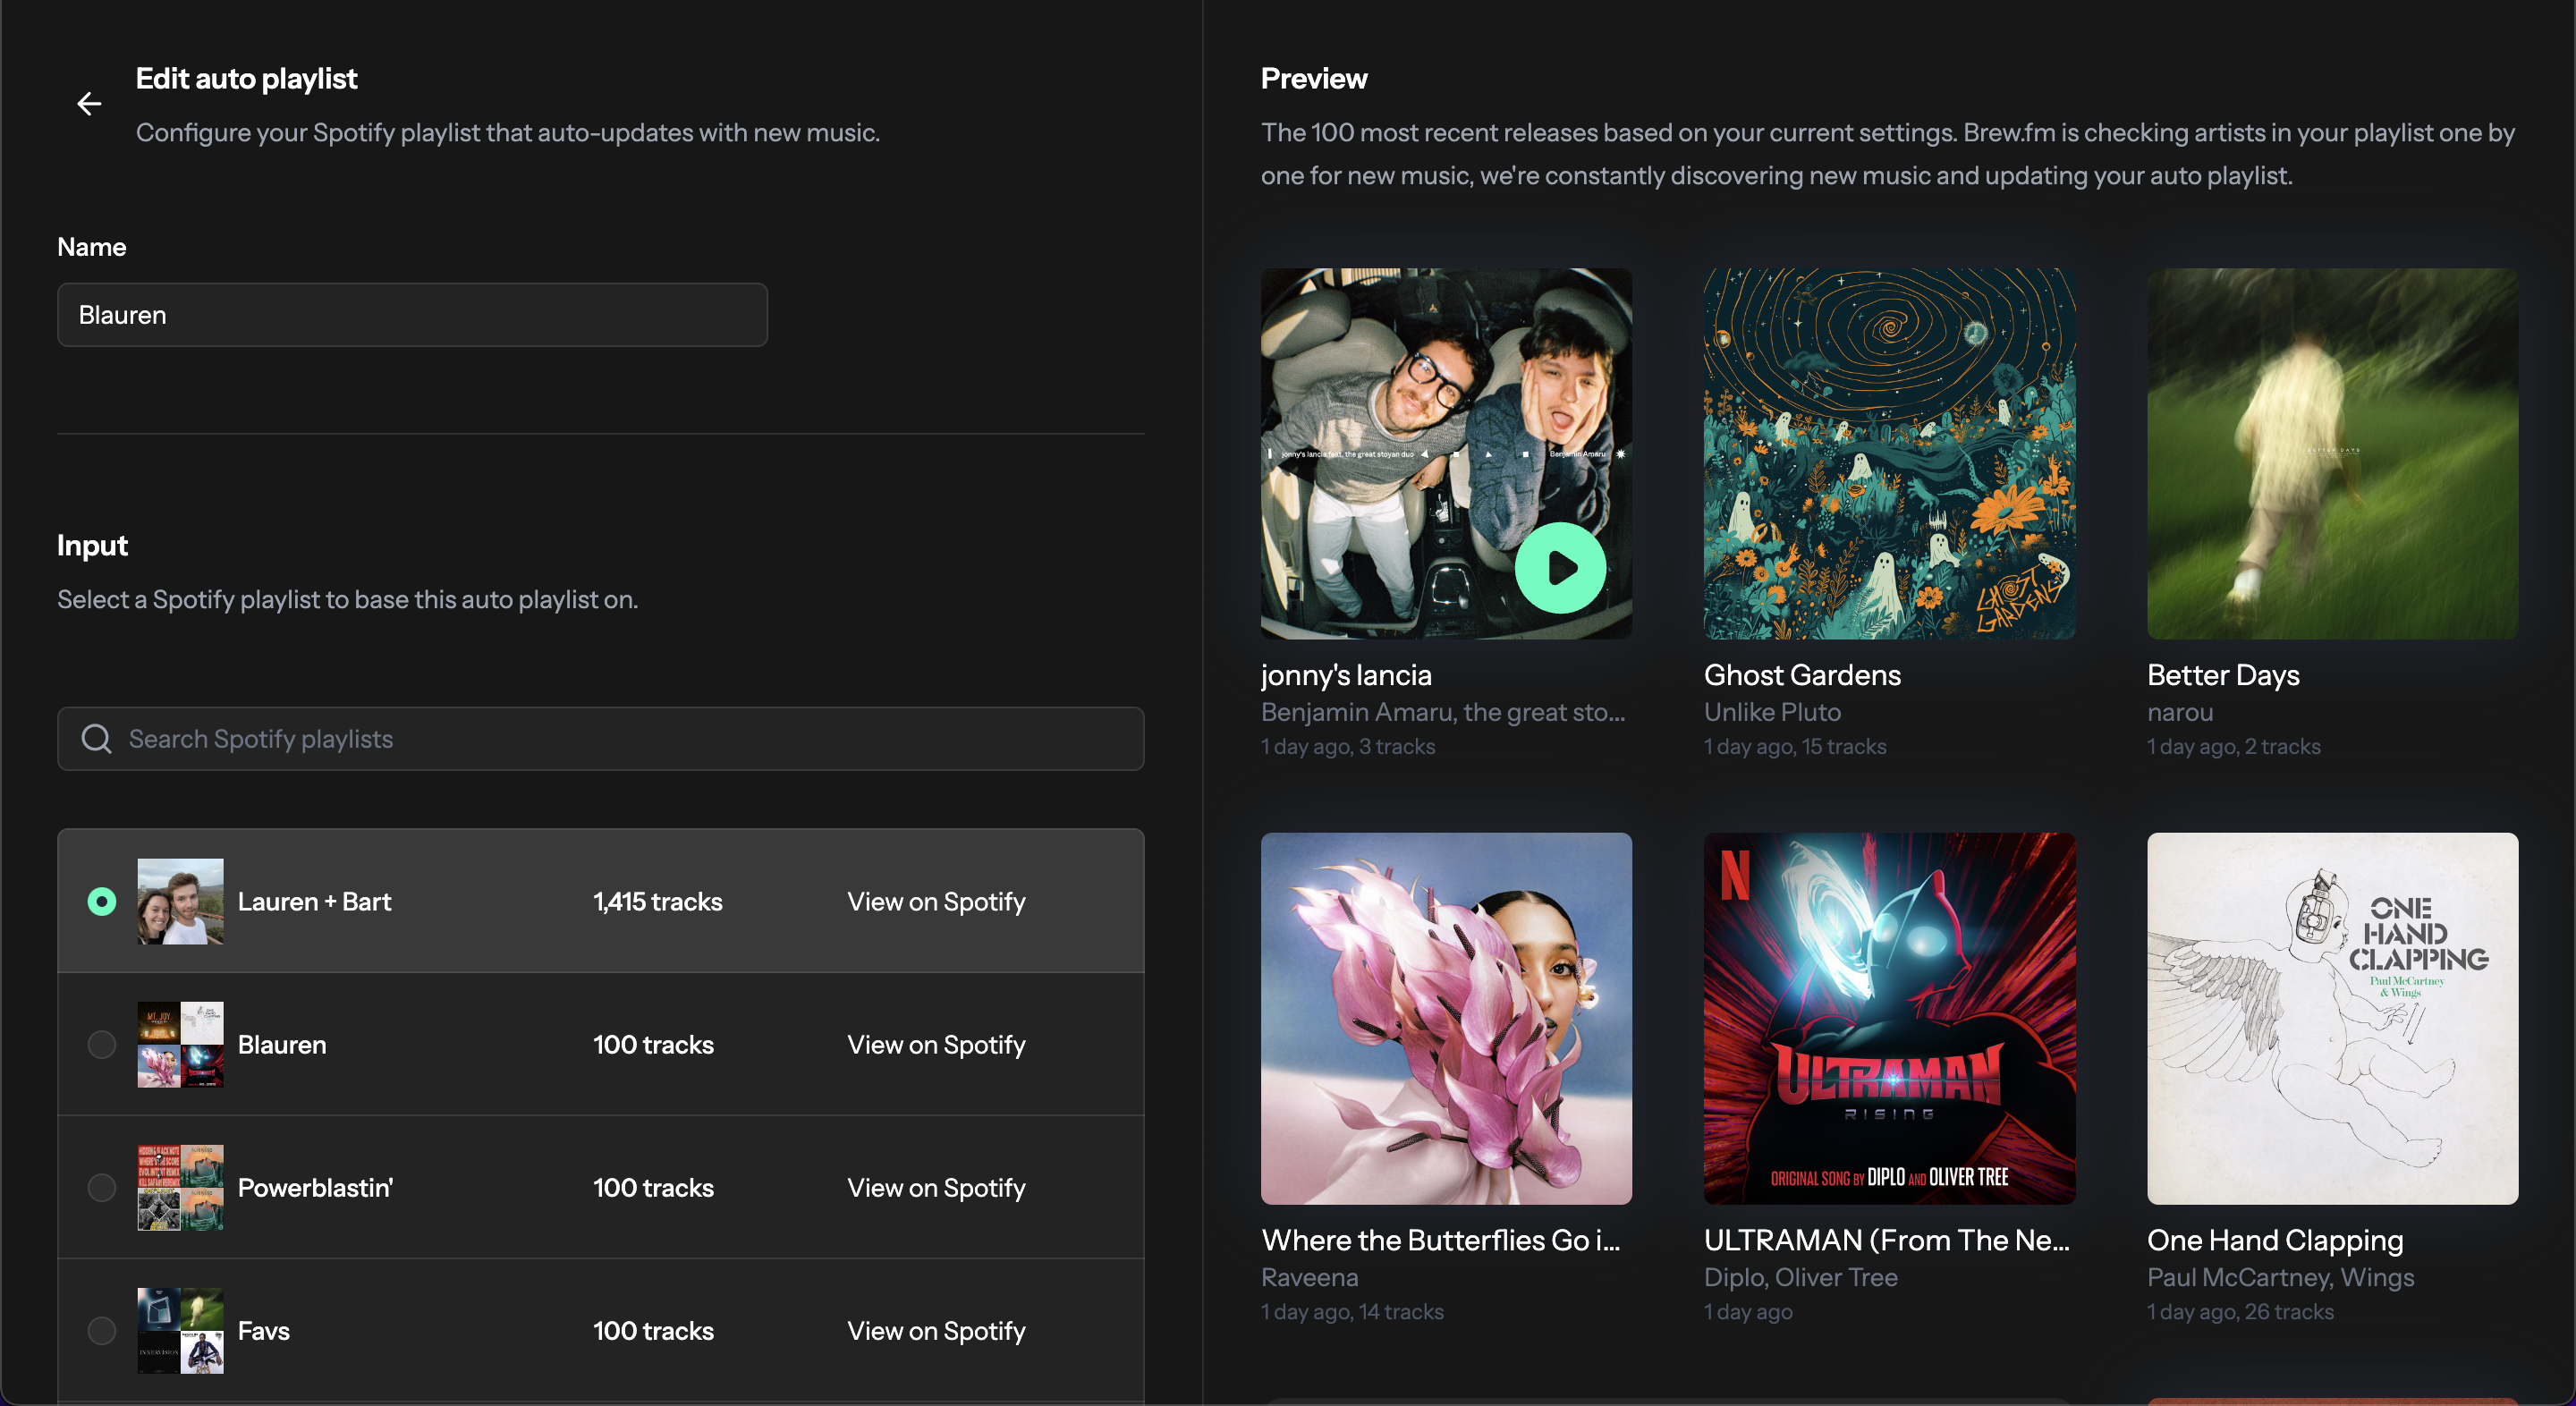Screen dimensions: 2576x1406
Task: Open the One Hand Clapping album artwork
Action: tap(2332, 1018)
